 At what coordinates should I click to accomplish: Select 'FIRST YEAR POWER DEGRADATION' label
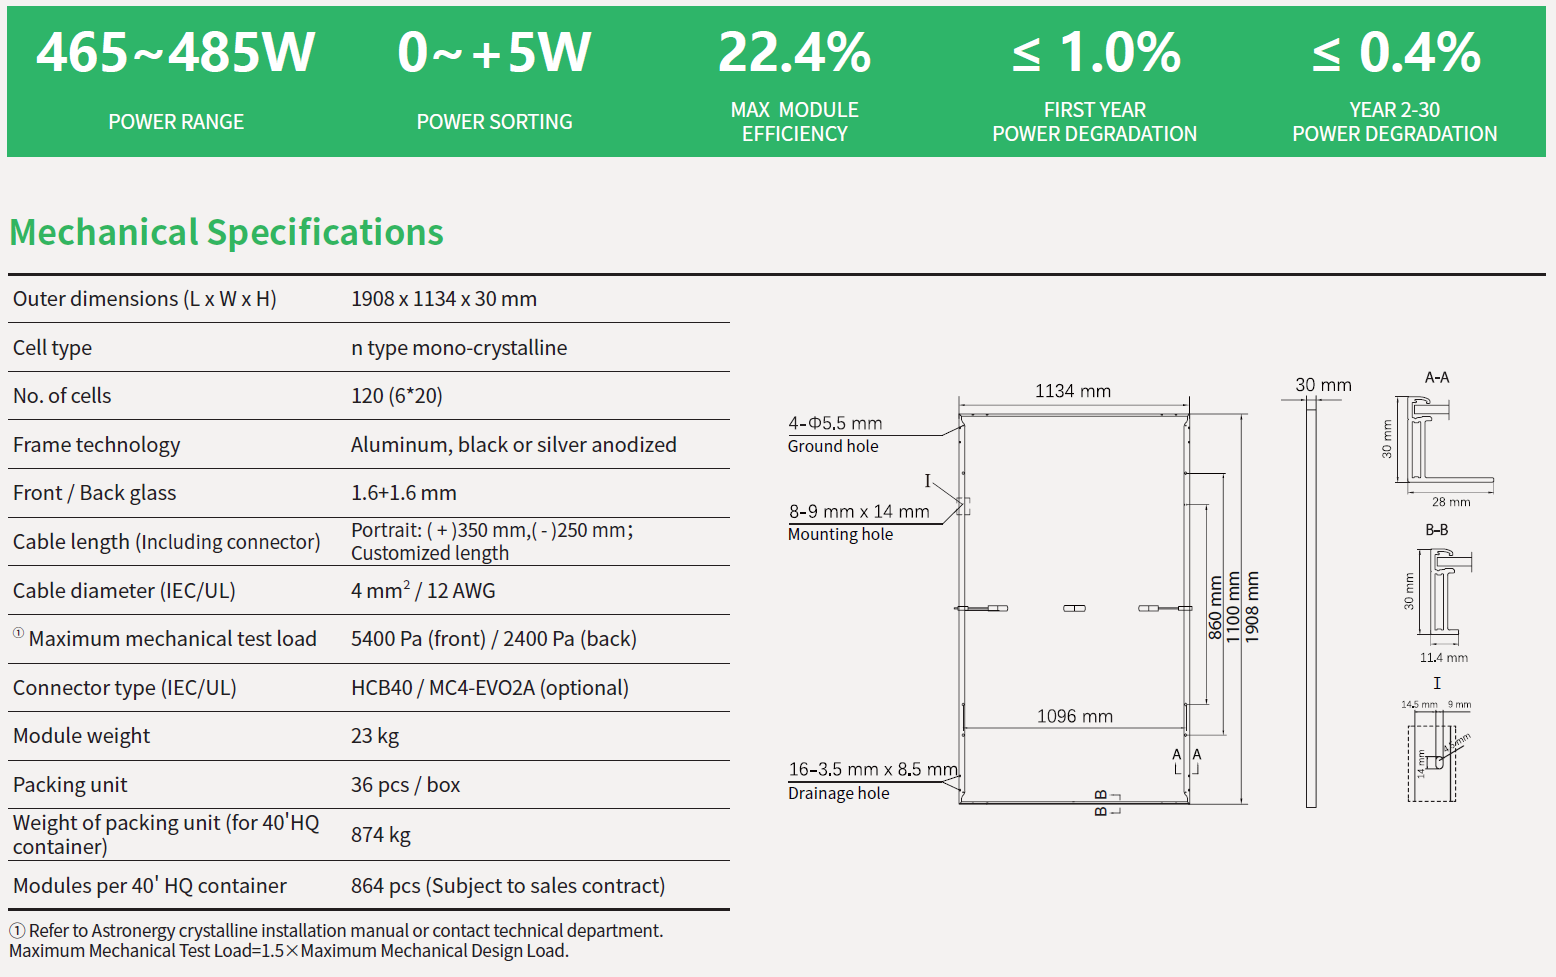coord(1095,122)
